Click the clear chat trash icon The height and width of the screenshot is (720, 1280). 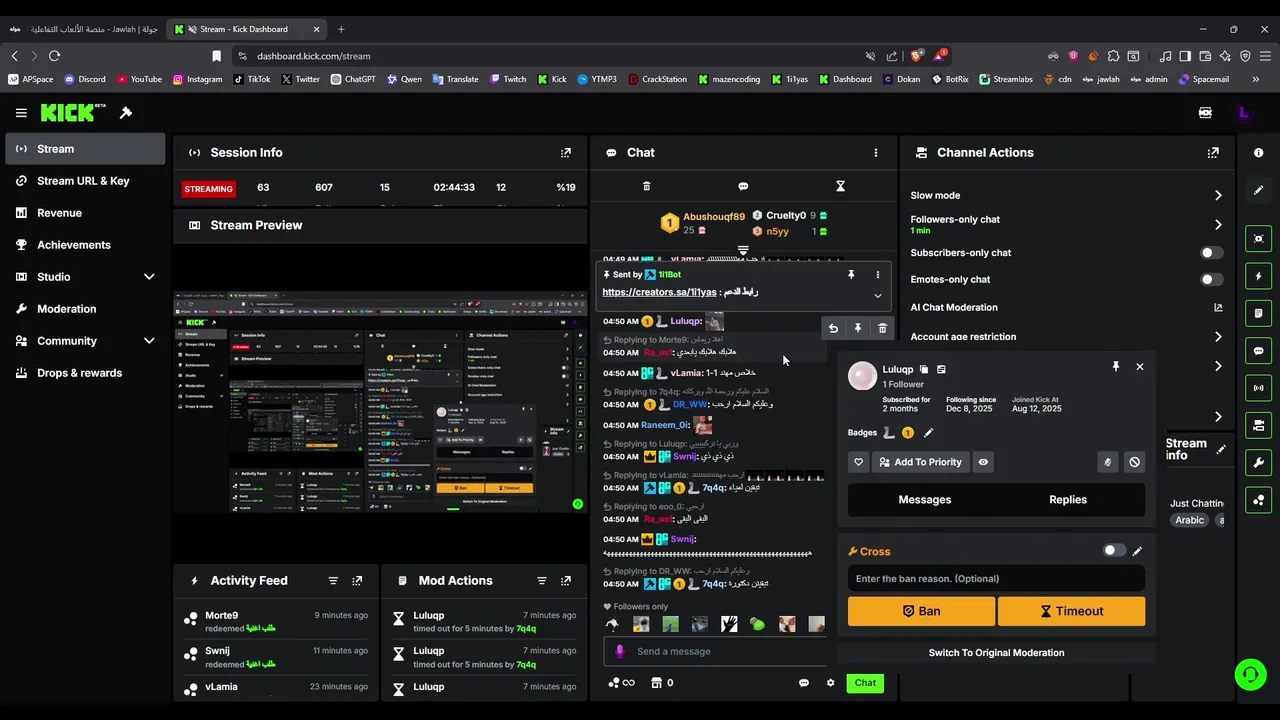(646, 186)
